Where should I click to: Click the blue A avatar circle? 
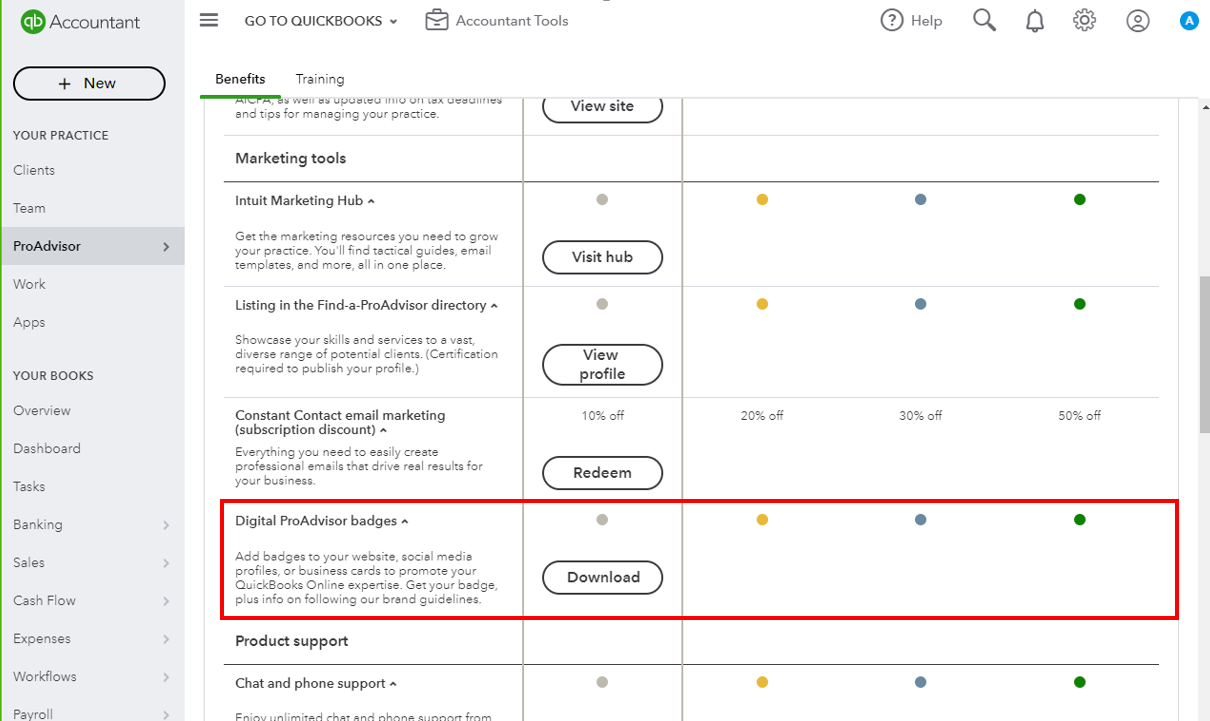point(1189,20)
